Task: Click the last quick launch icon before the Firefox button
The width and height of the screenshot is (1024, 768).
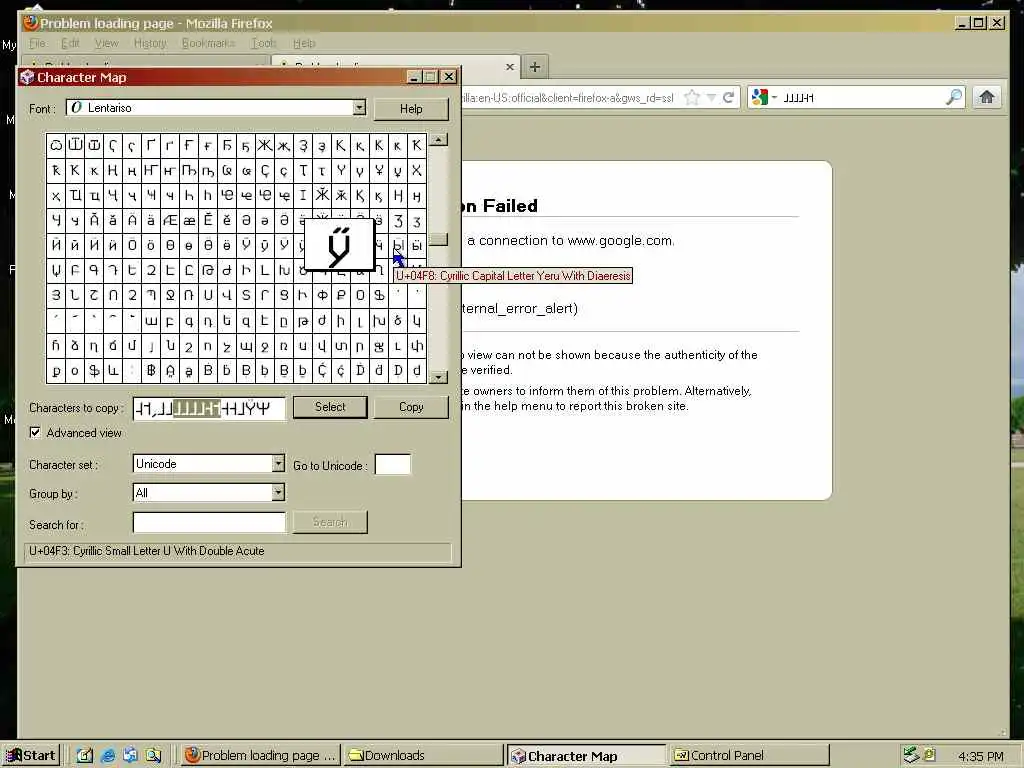Action: 153,756
